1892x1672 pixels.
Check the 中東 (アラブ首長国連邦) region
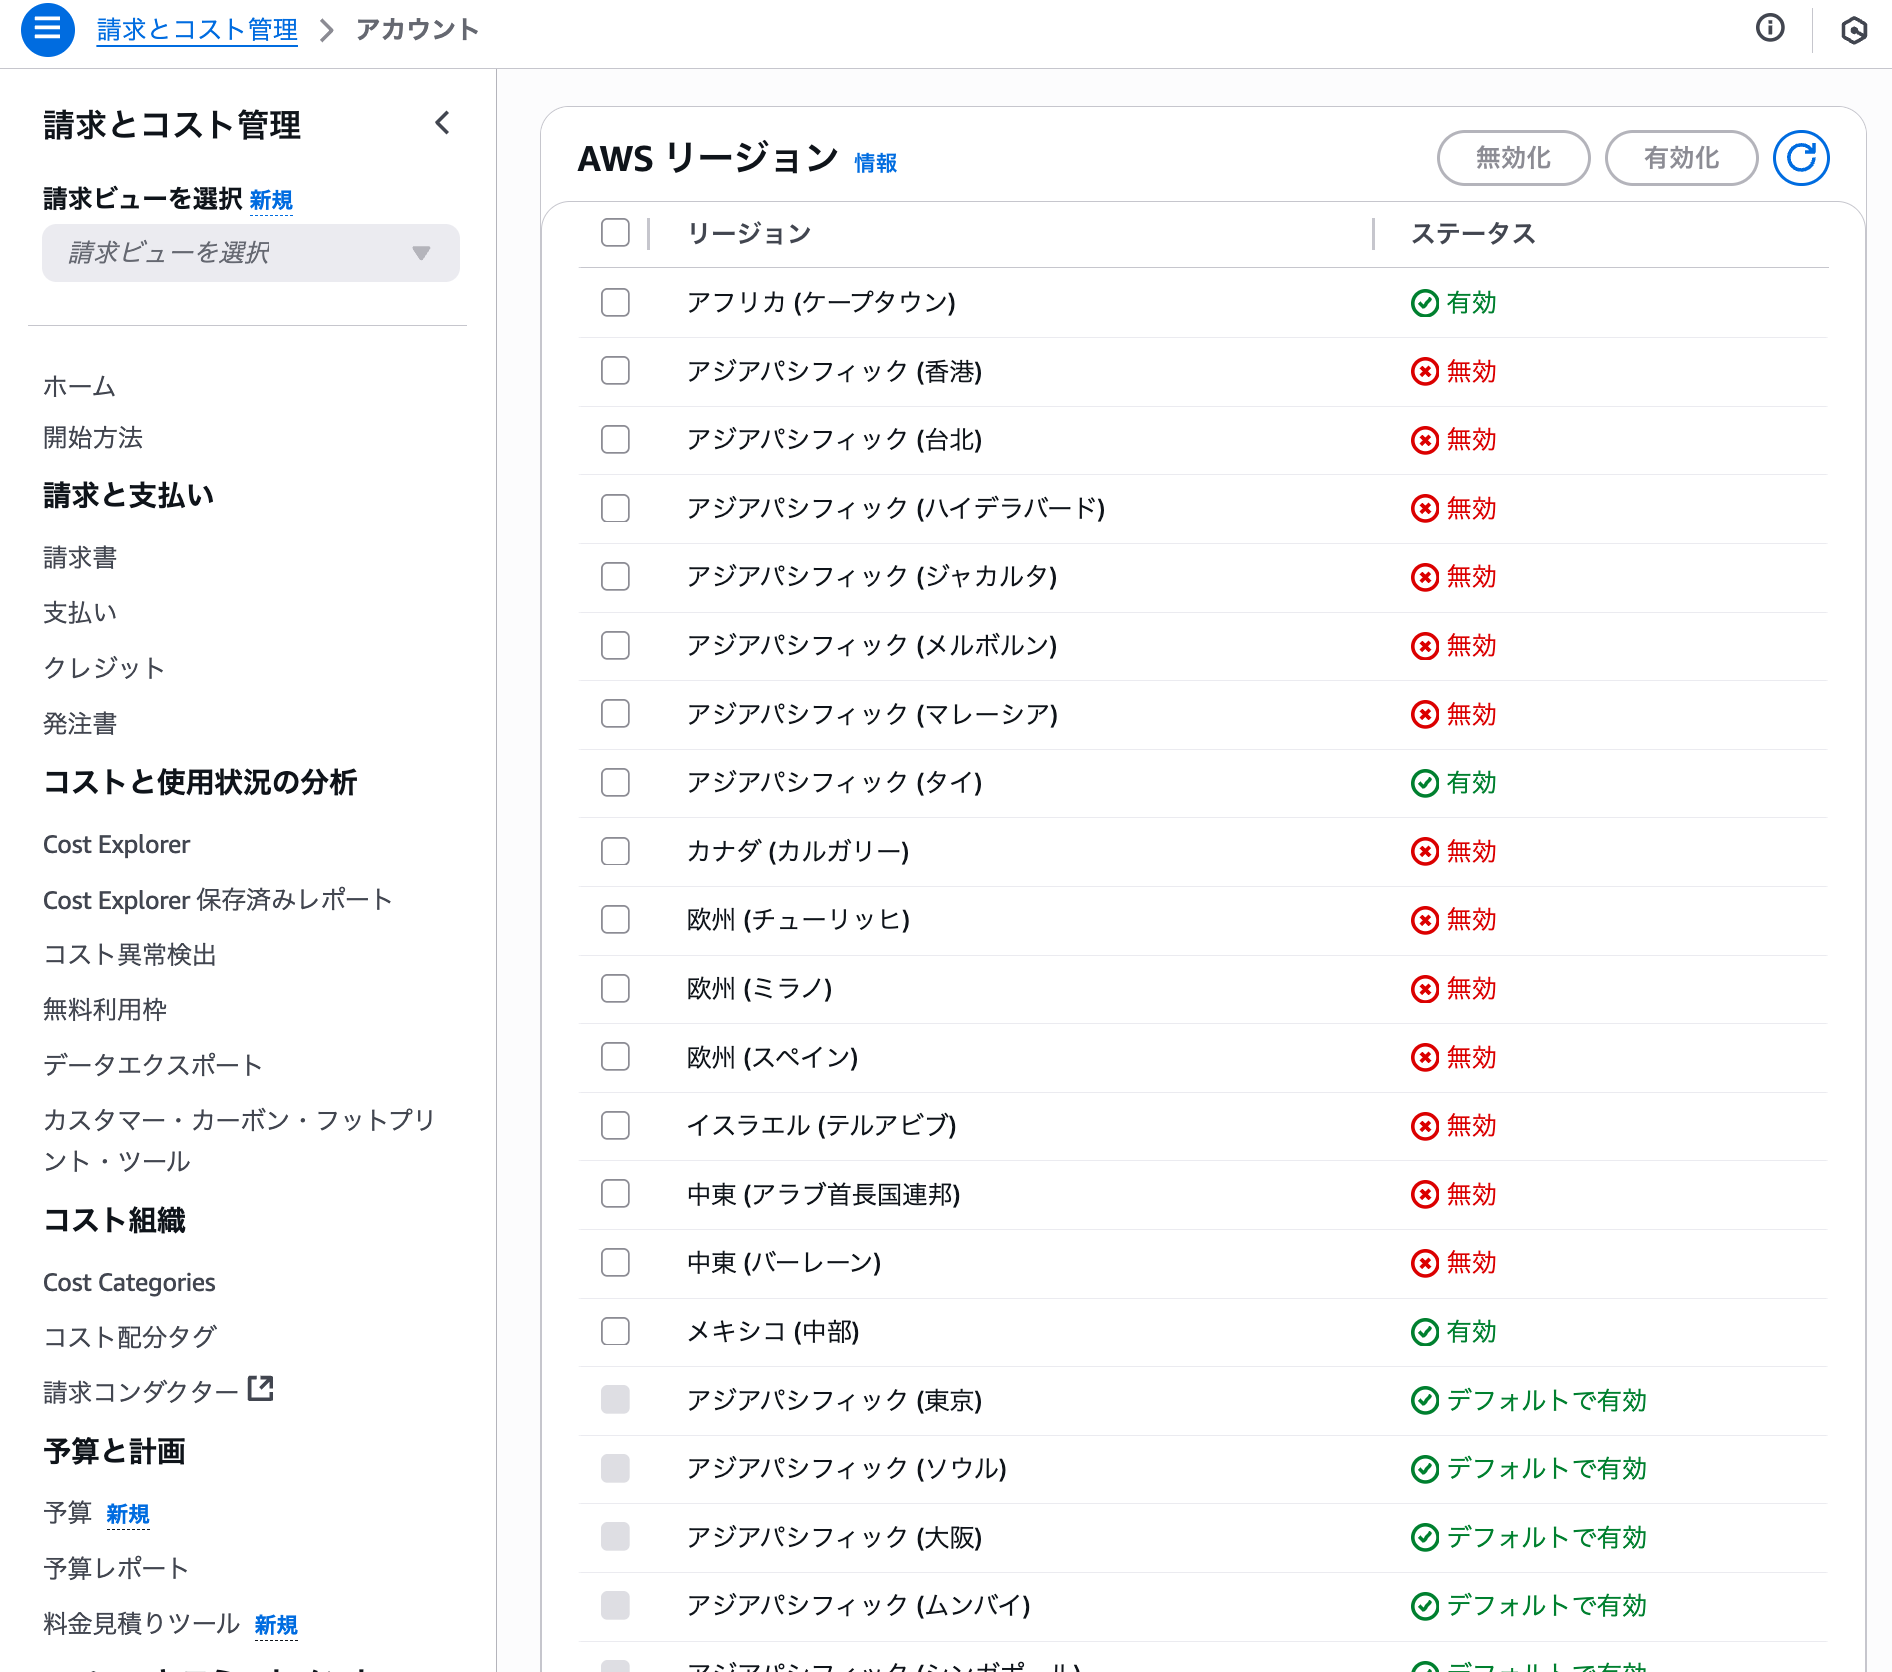(x=615, y=1194)
